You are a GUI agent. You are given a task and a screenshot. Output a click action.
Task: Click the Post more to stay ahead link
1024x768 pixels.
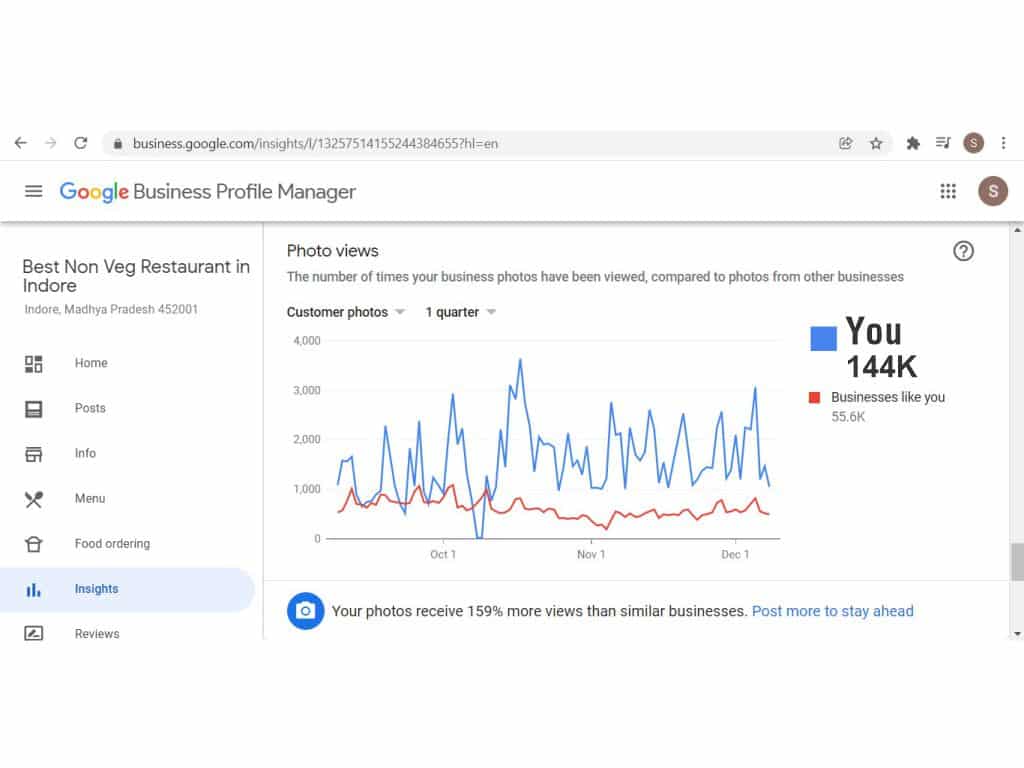tap(832, 611)
